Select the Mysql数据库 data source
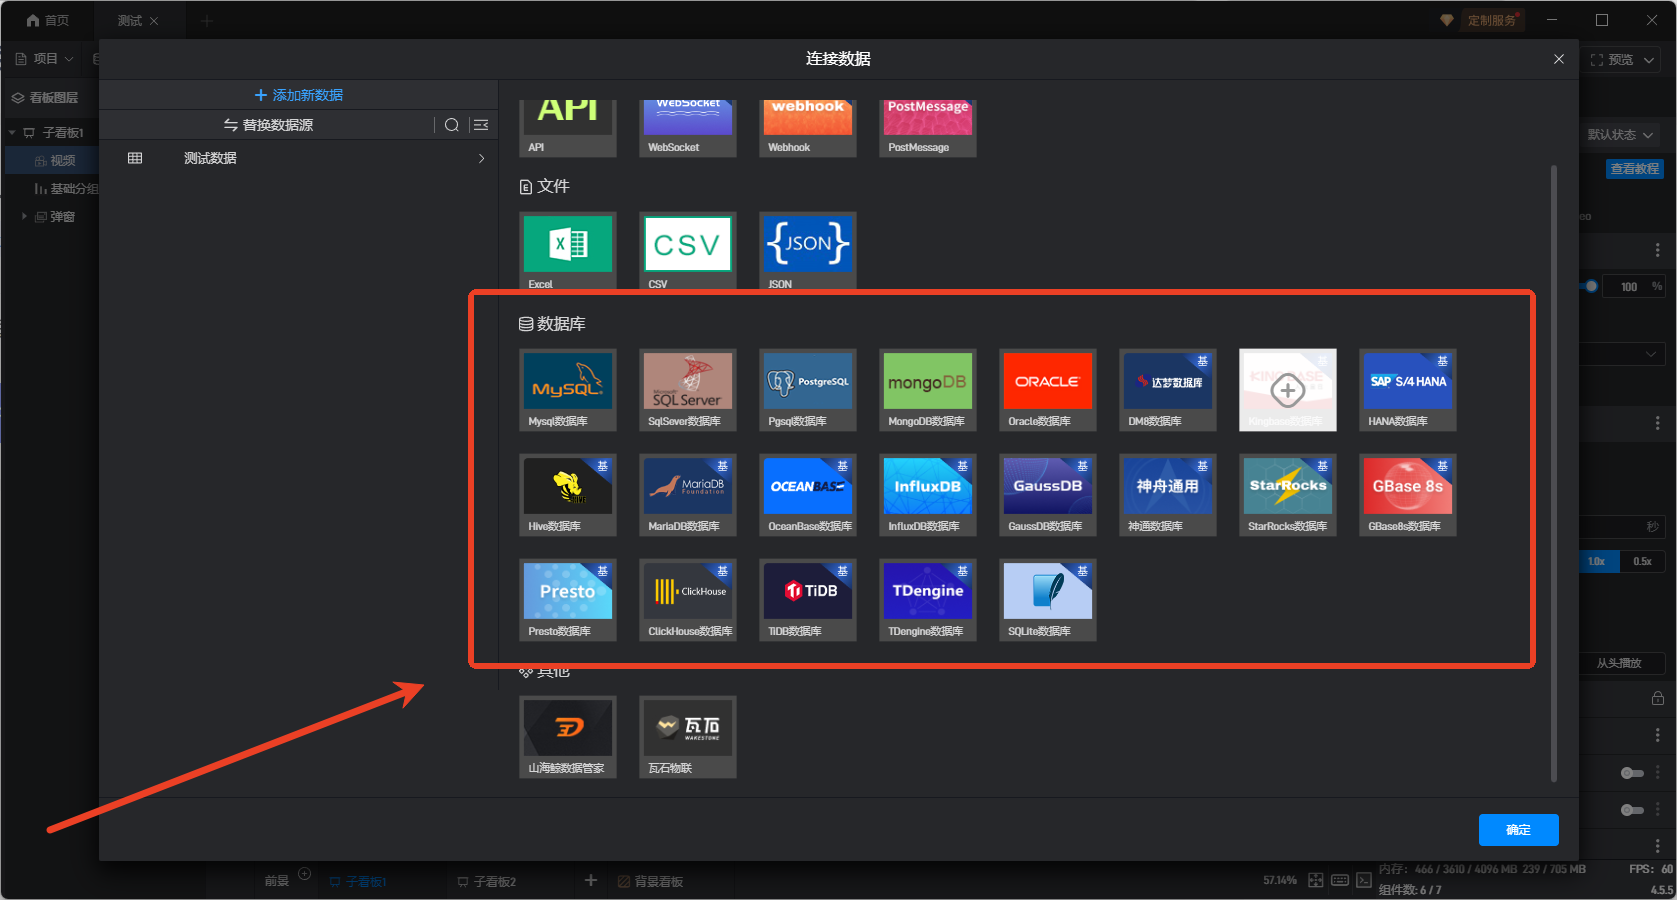 [568, 390]
